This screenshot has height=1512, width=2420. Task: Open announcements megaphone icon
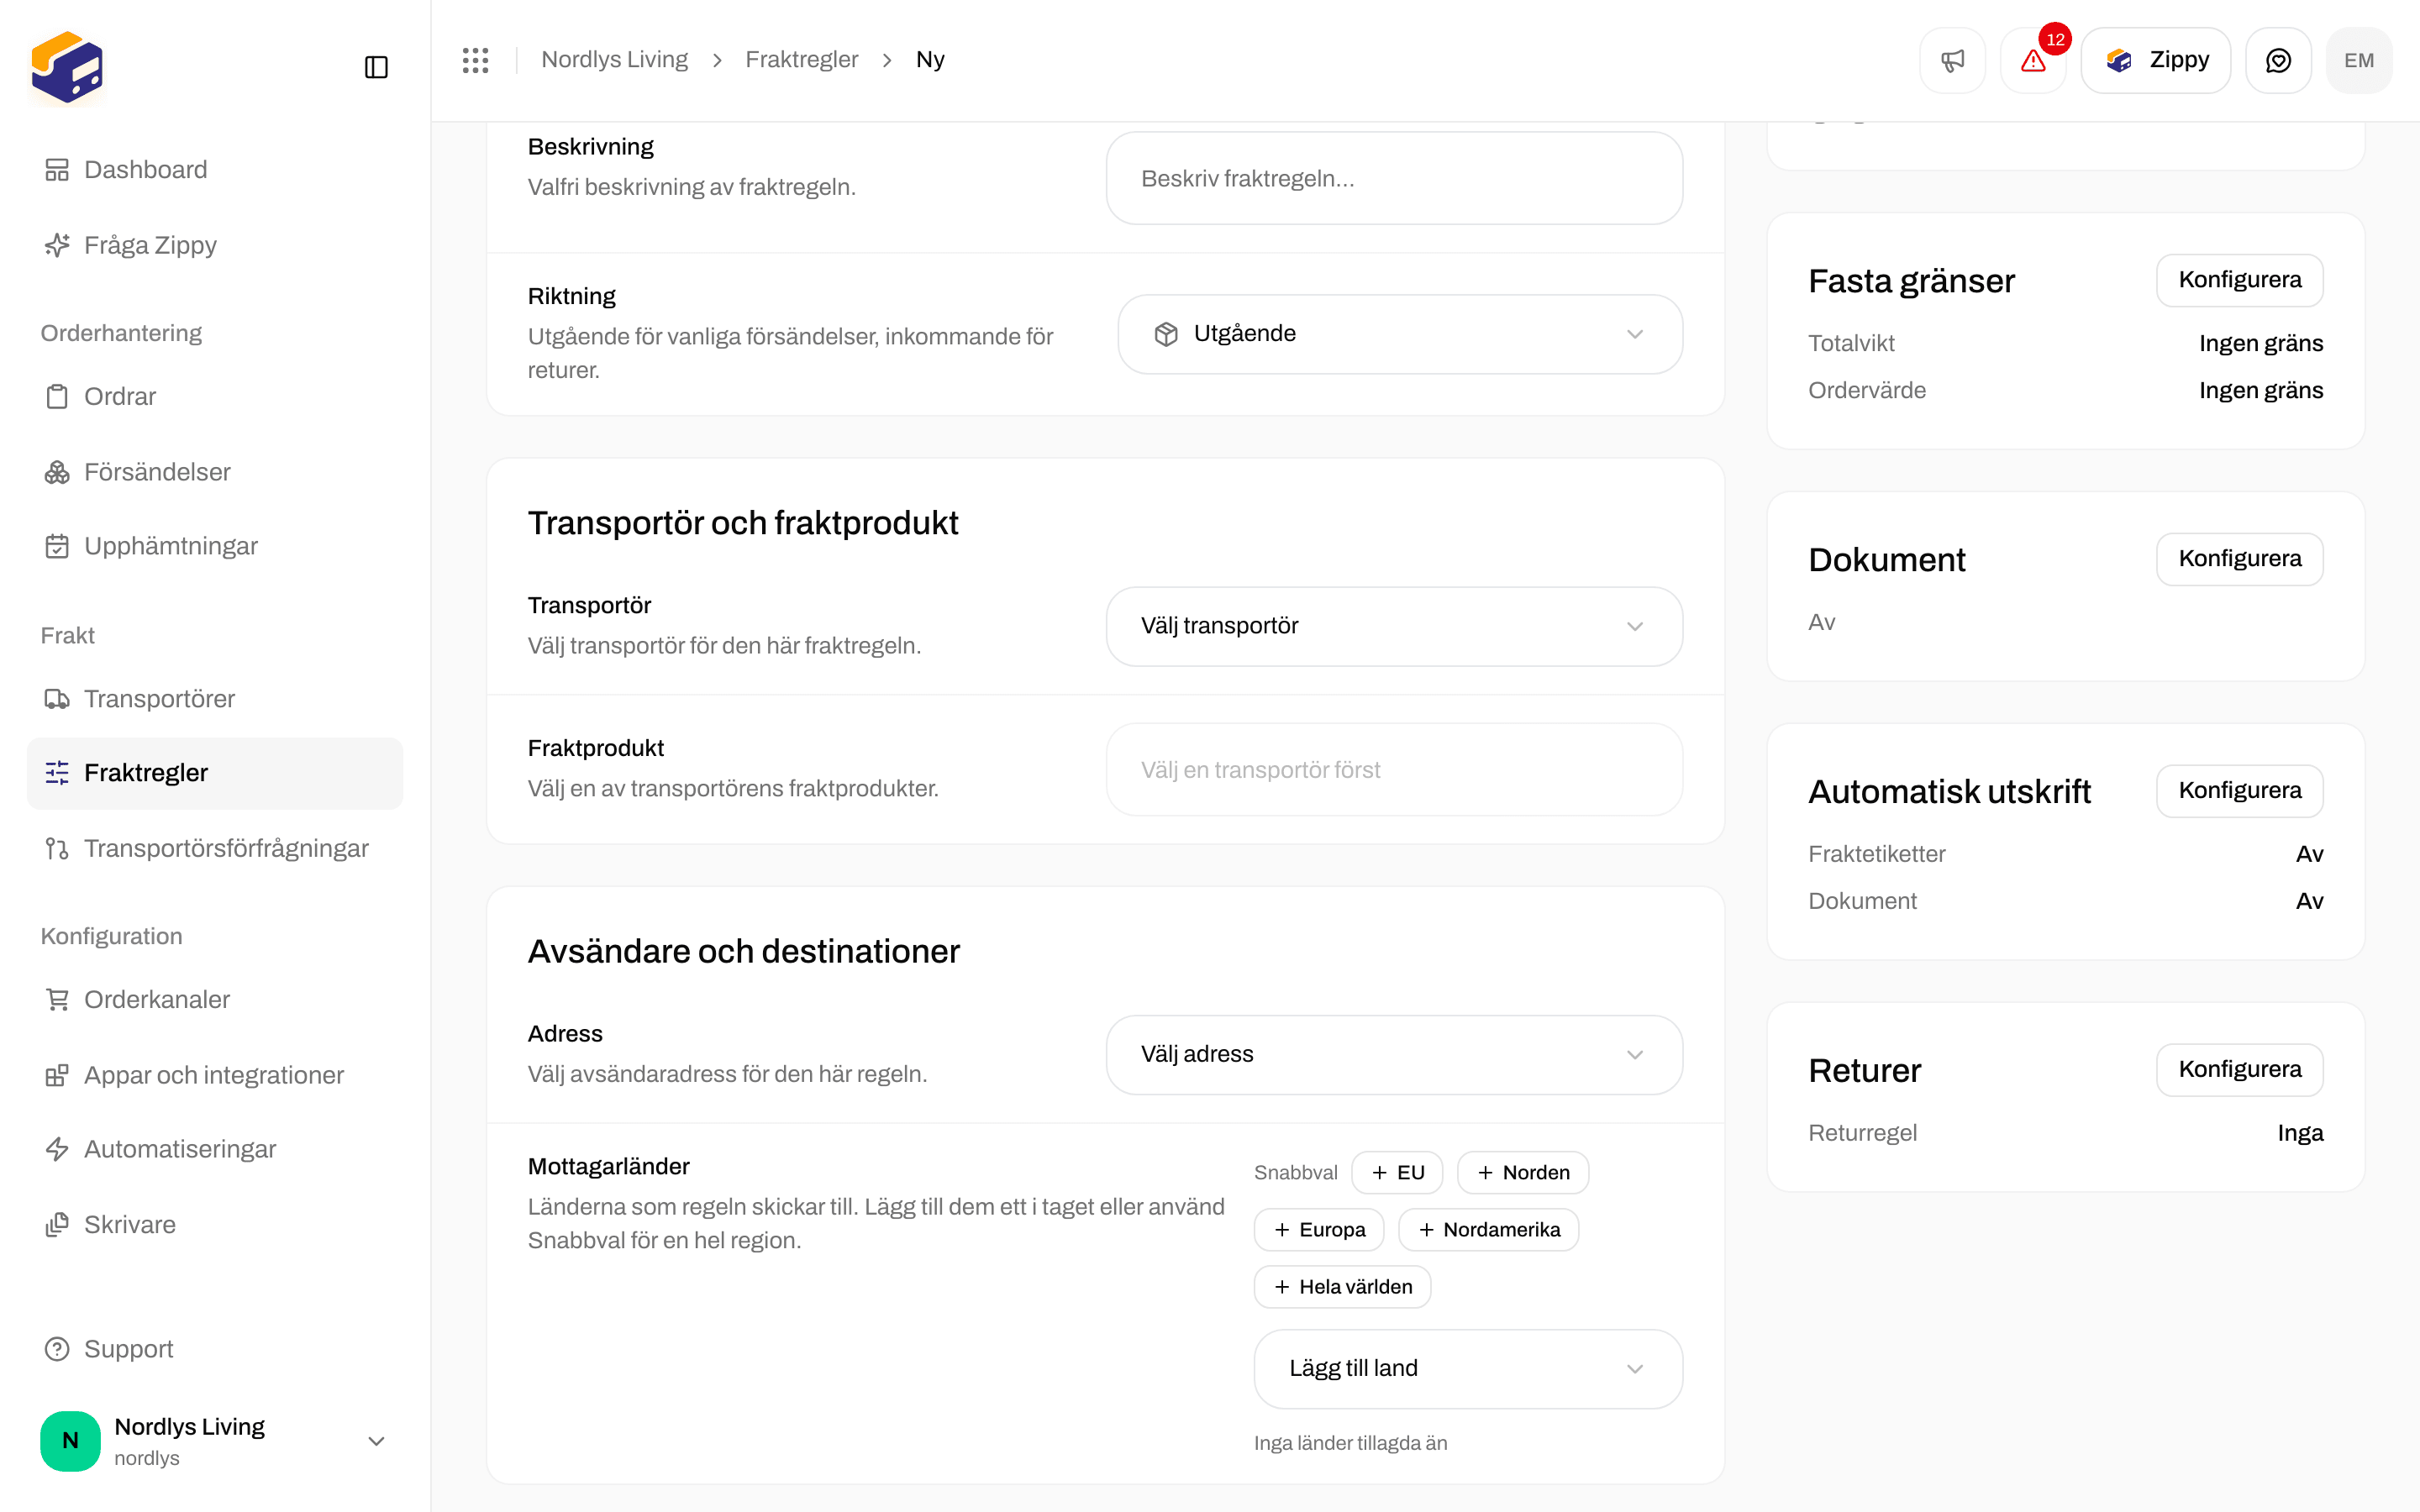point(1952,60)
